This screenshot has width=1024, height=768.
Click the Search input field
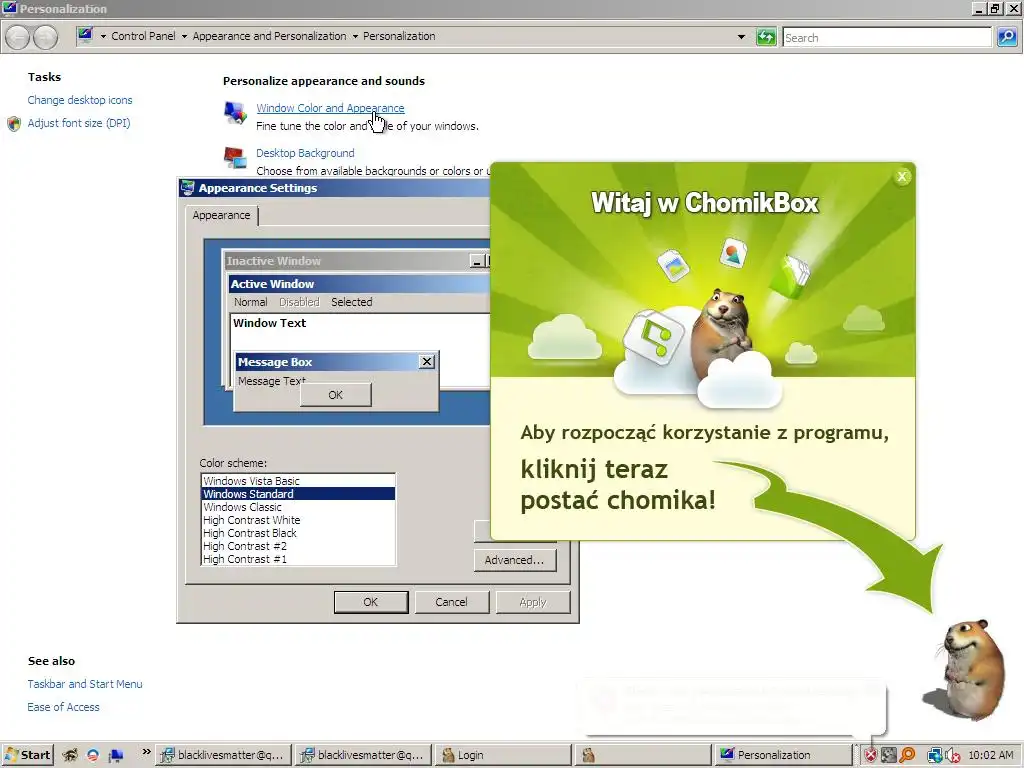click(x=887, y=37)
